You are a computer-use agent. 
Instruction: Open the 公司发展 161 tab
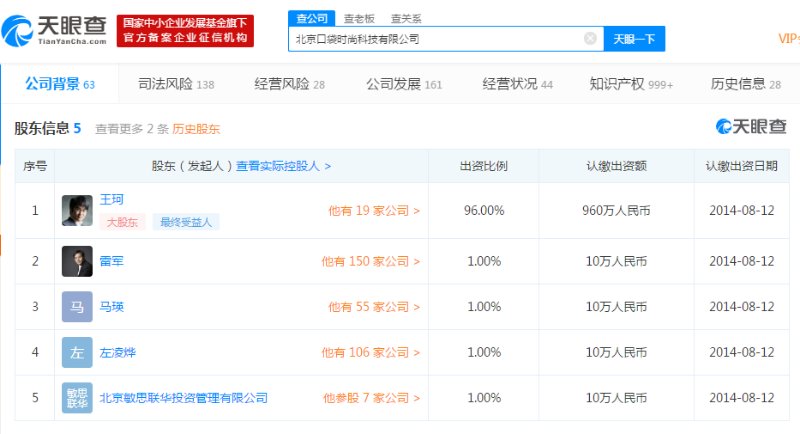coord(404,84)
